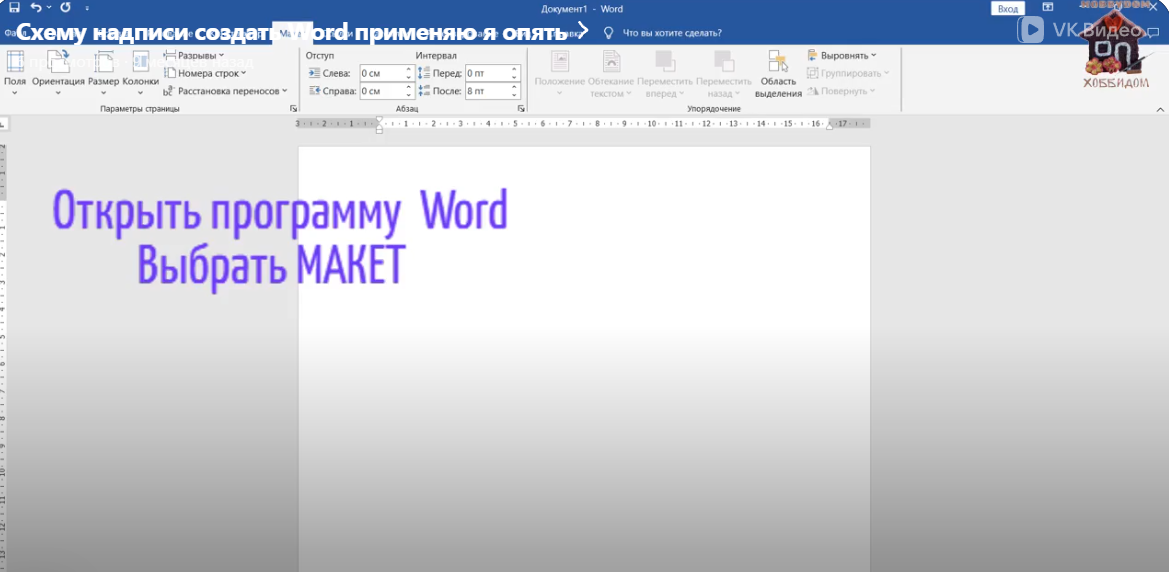Click the Вход sign-in button
The image size is (1169, 572).
[1008, 8]
